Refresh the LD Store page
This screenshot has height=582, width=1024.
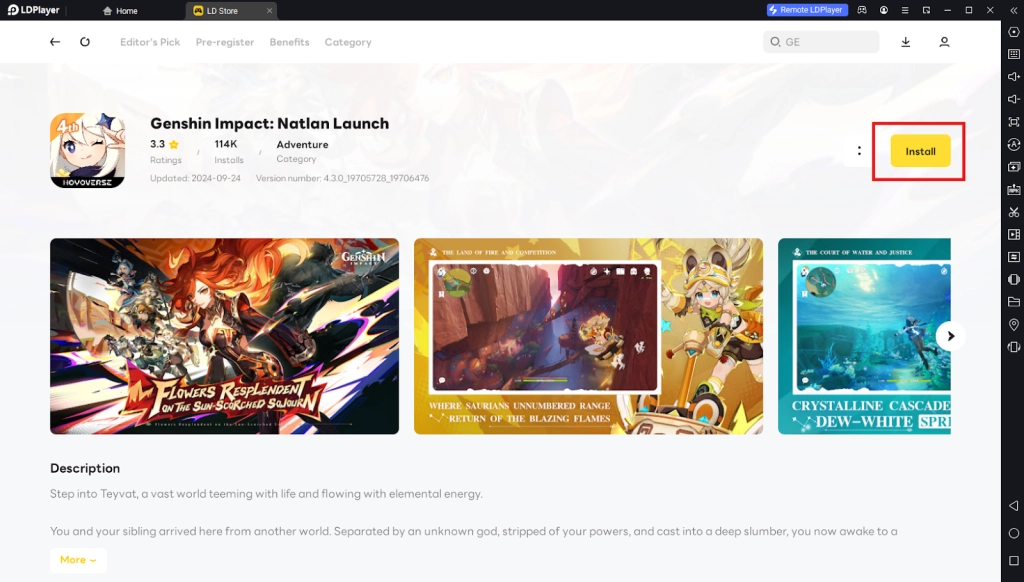pyautogui.click(x=85, y=42)
